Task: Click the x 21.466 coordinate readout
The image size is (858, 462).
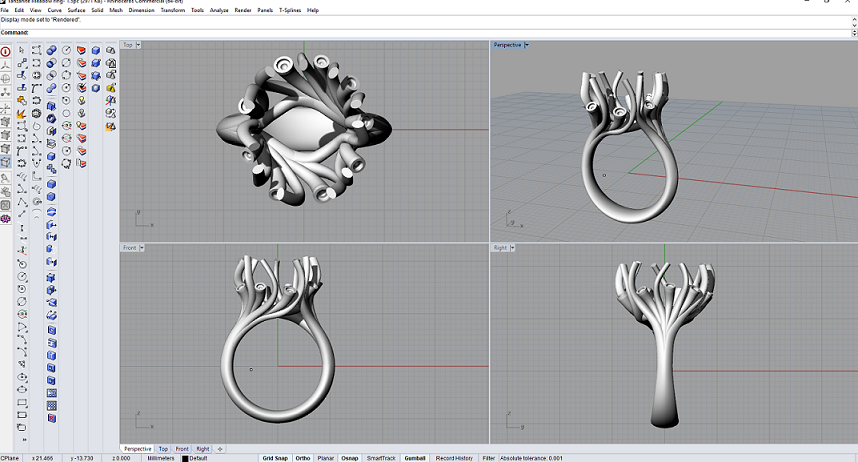Action: [x=42, y=458]
